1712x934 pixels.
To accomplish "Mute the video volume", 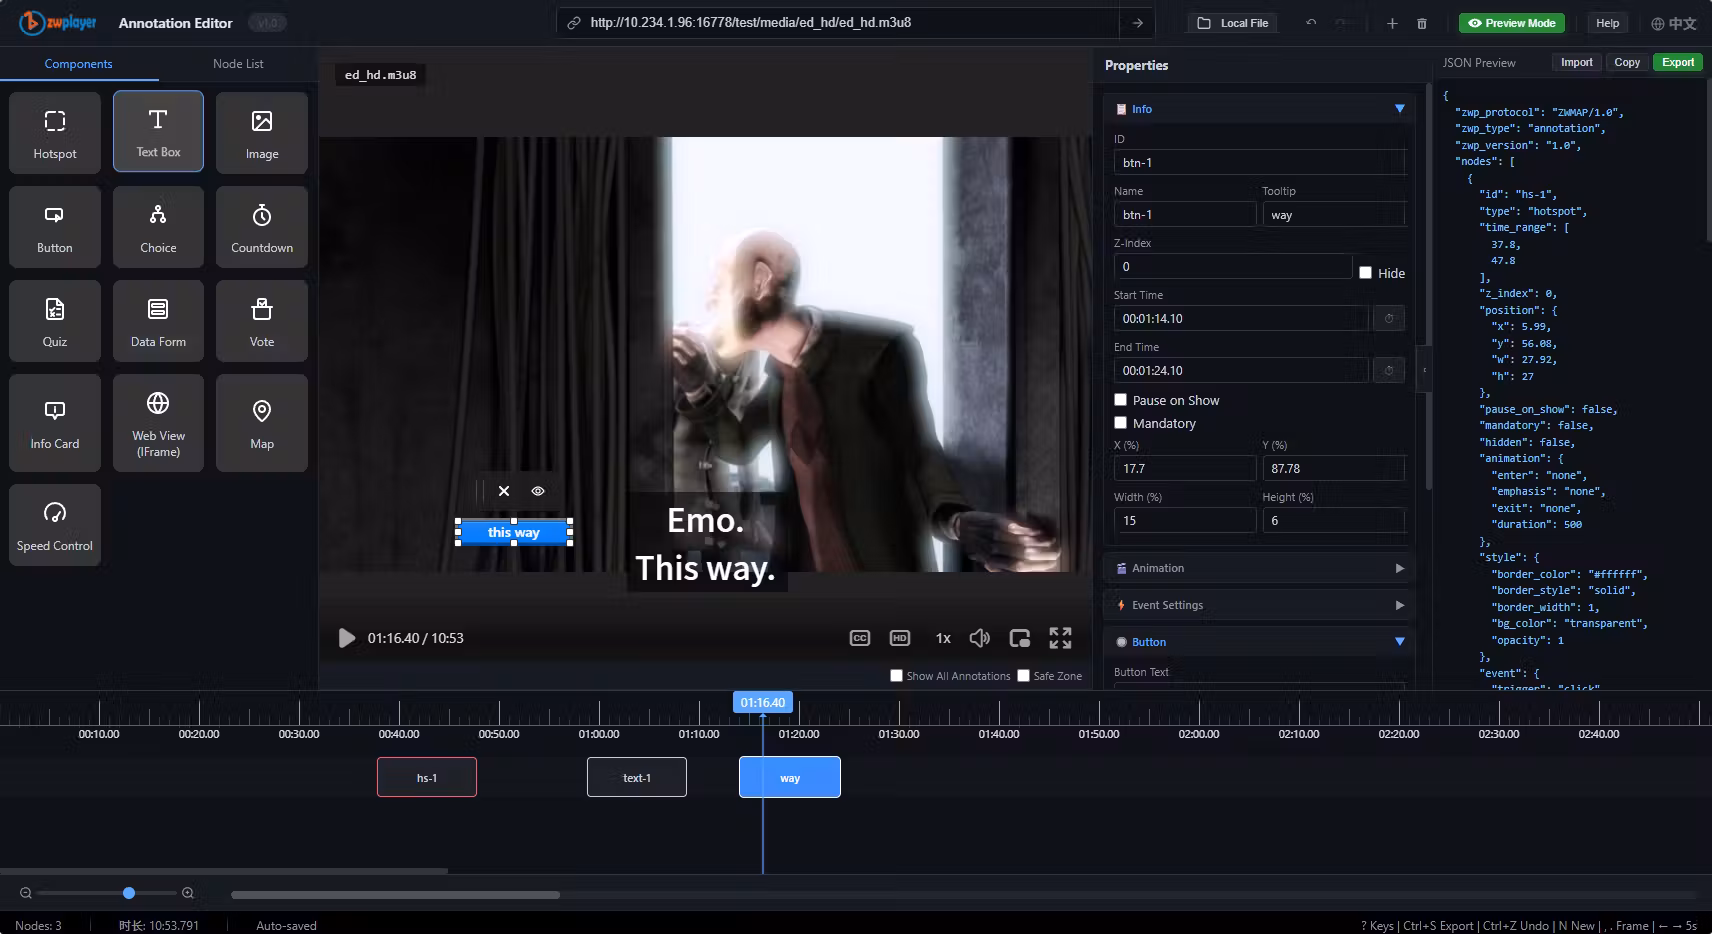I will coord(980,638).
